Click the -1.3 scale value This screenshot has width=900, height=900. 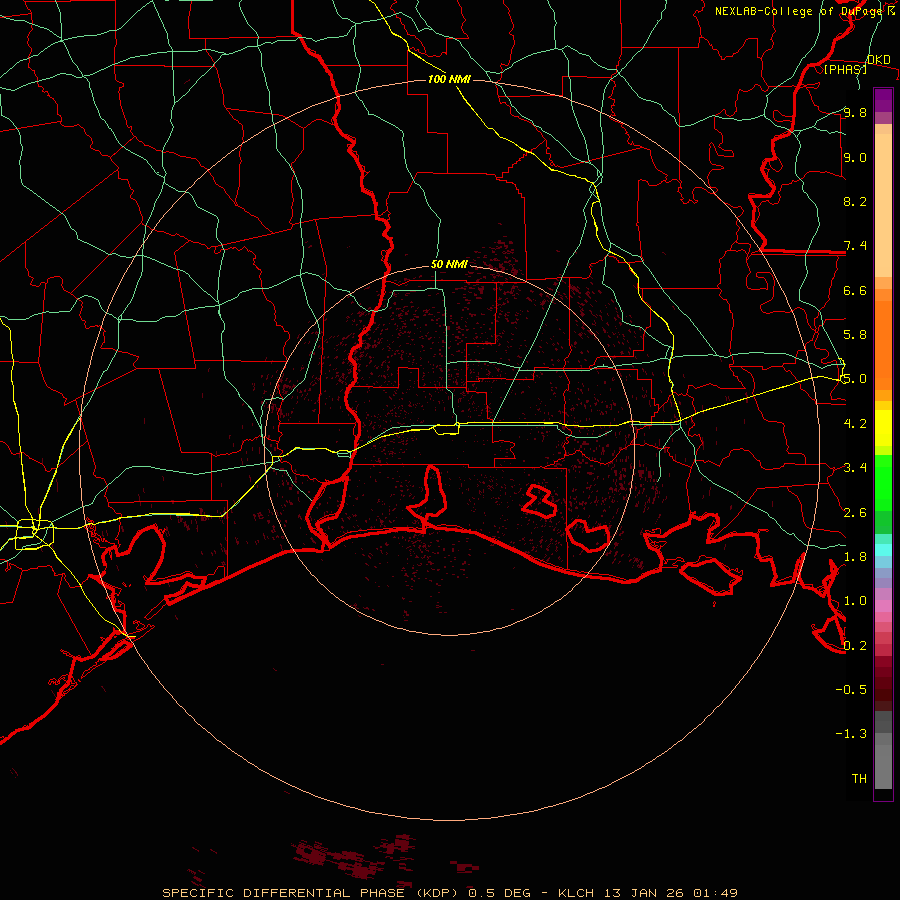[x=851, y=734]
